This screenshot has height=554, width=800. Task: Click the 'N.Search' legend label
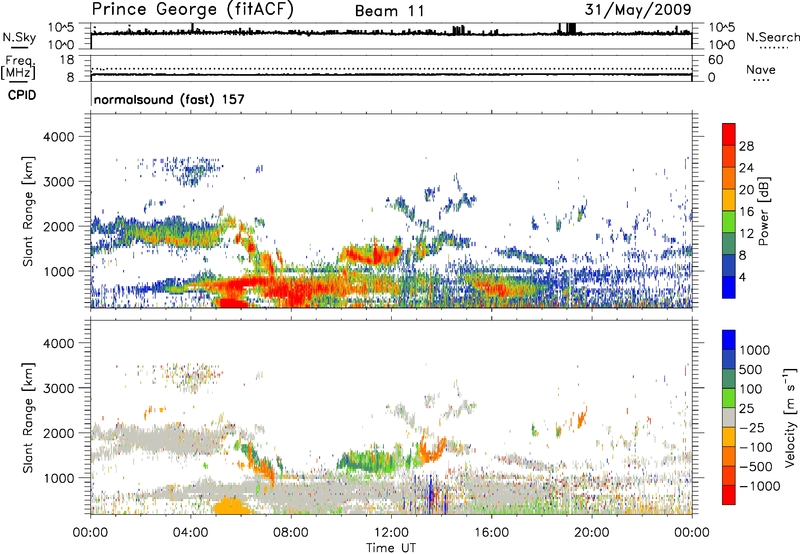772,37
